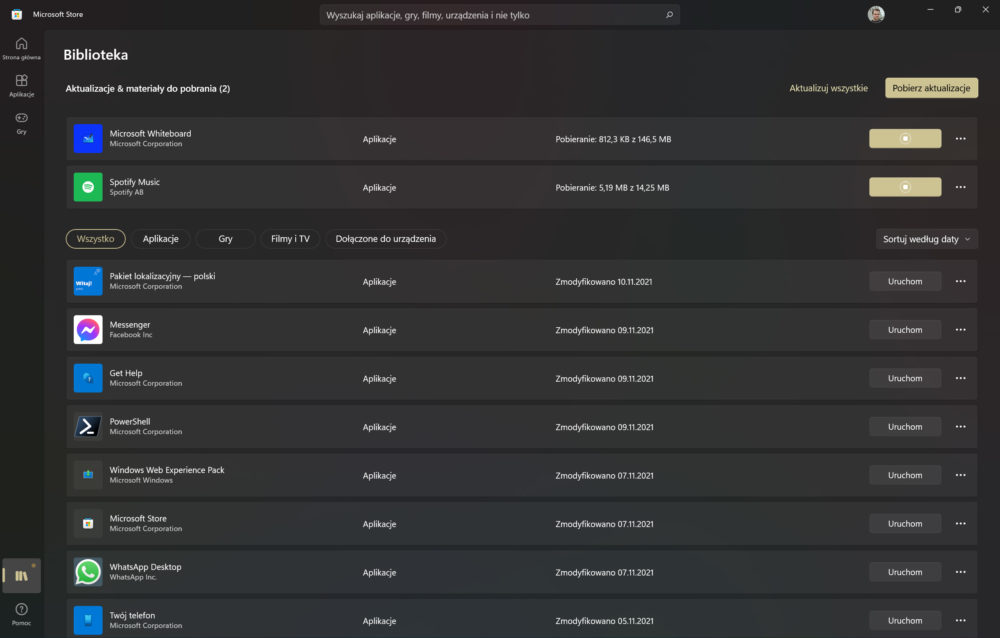Open more options for Microsoft Whiteboard
1000x638 pixels.
960,138
